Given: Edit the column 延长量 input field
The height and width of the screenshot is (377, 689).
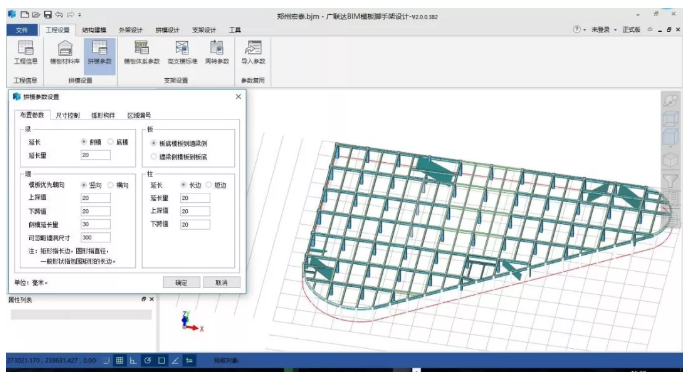Looking at the screenshot, I should pyautogui.click(x=195, y=198).
